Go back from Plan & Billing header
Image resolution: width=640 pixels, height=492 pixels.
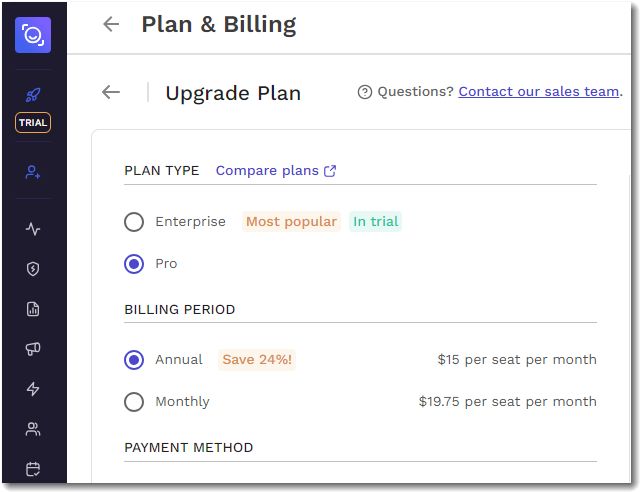(111, 24)
